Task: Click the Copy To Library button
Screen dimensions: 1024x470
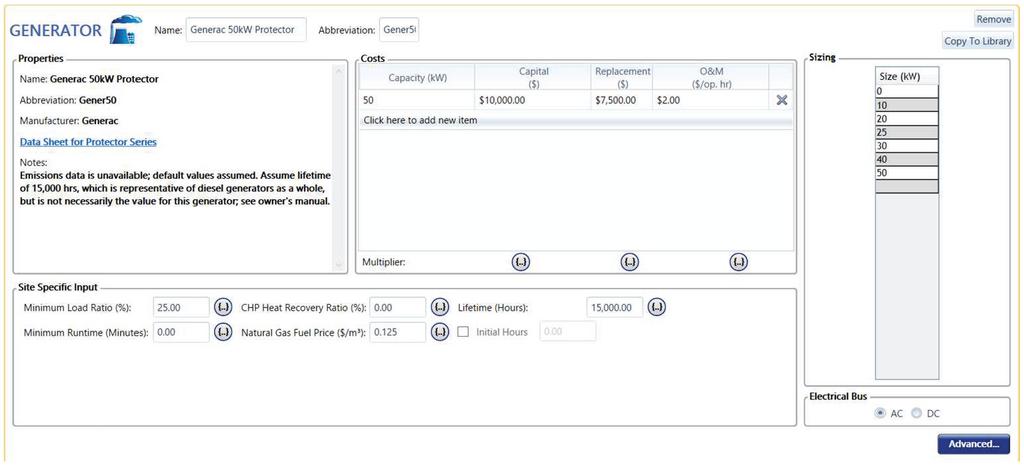Action: [978, 41]
